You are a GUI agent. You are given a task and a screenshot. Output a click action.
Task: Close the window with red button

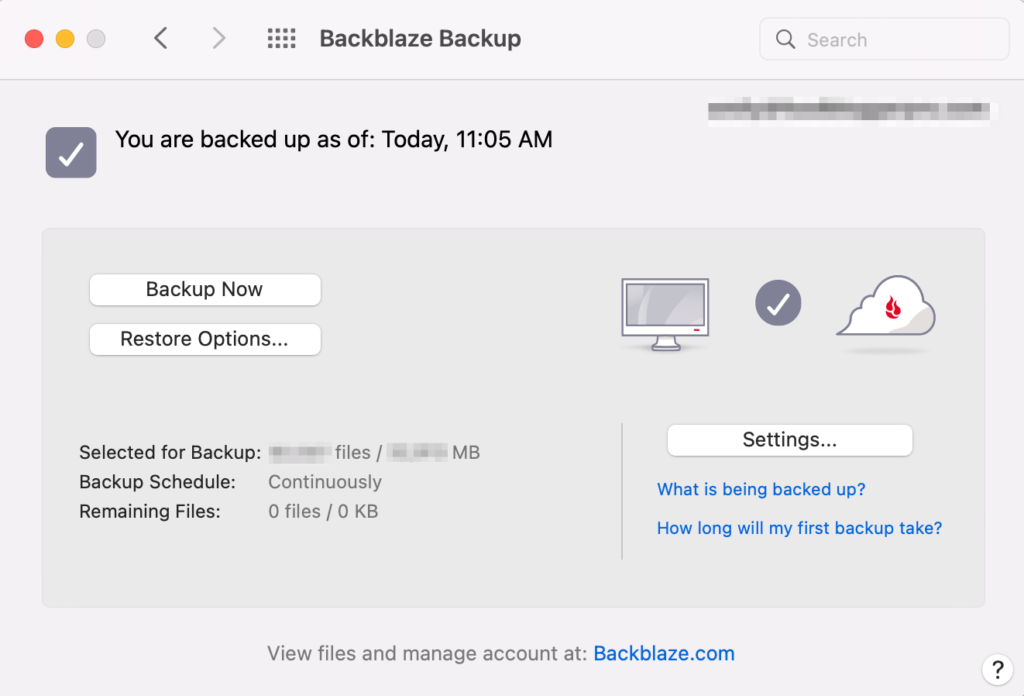(x=34, y=39)
